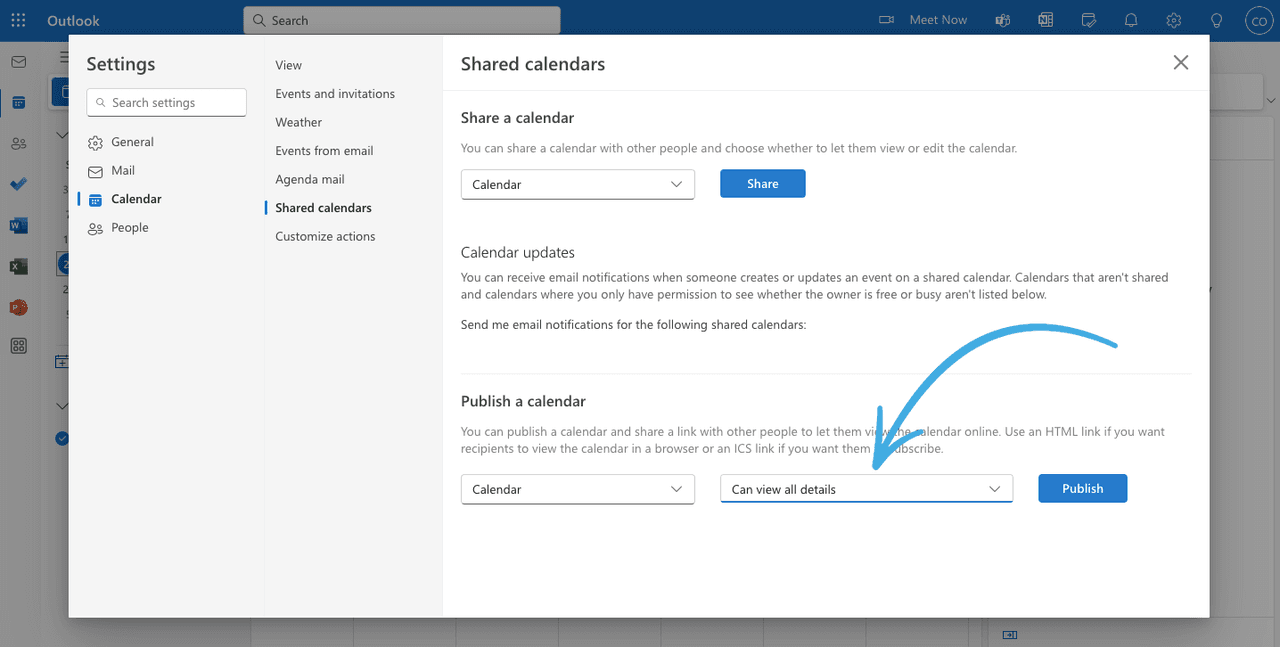Launch PowerPoint from the sidebar
This screenshot has width=1280, height=647.
click(x=18, y=307)
